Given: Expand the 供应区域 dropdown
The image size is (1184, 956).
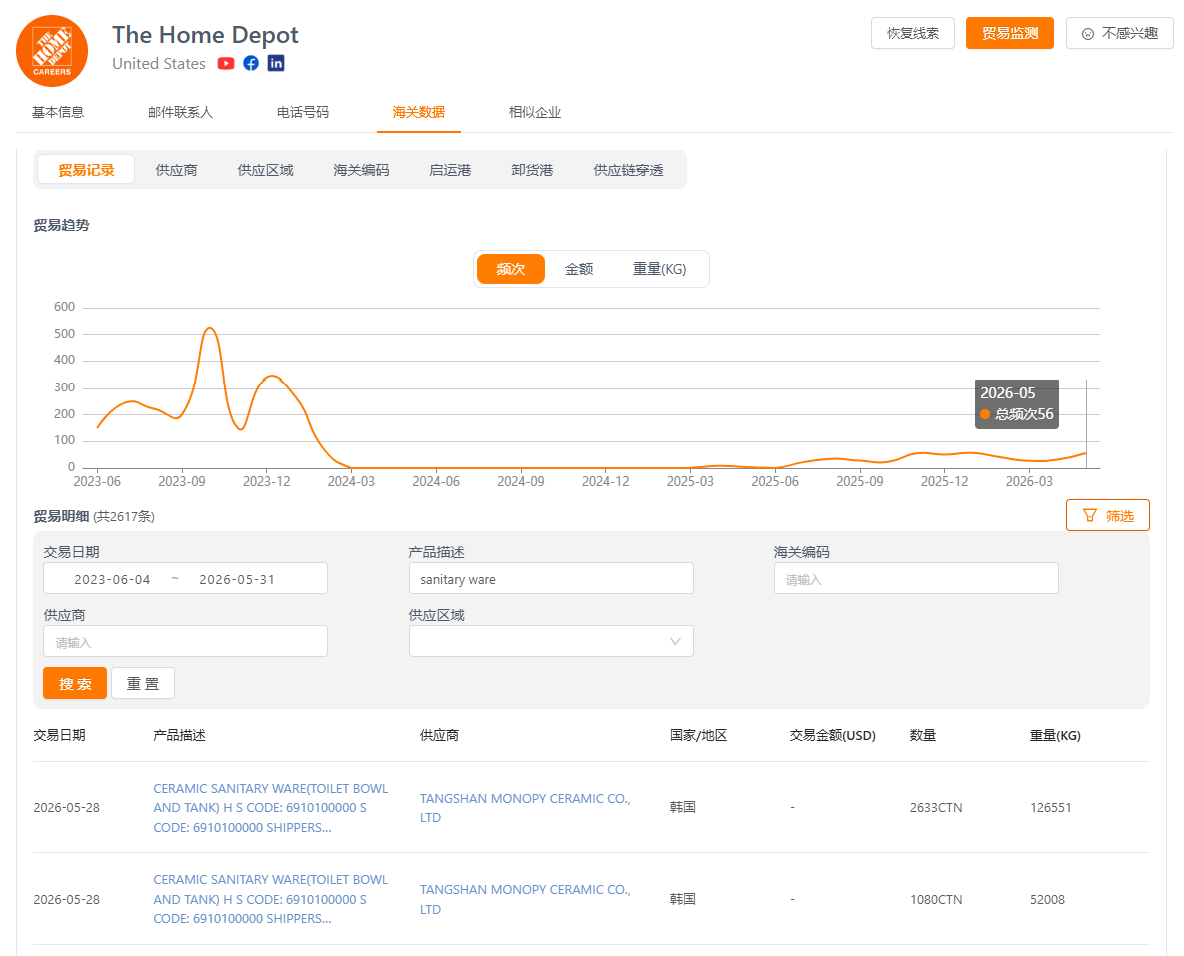Looking at the screenshot, I should [x=551, y=642].
